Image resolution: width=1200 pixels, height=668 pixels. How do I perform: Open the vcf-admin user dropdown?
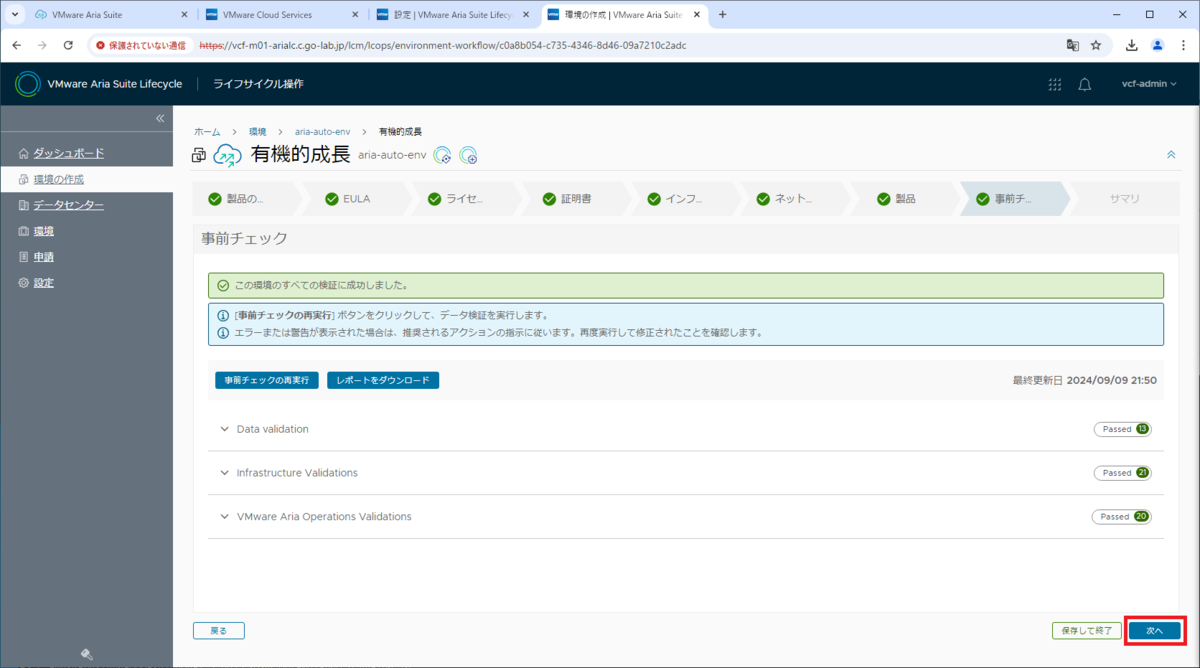[1150, 84]
